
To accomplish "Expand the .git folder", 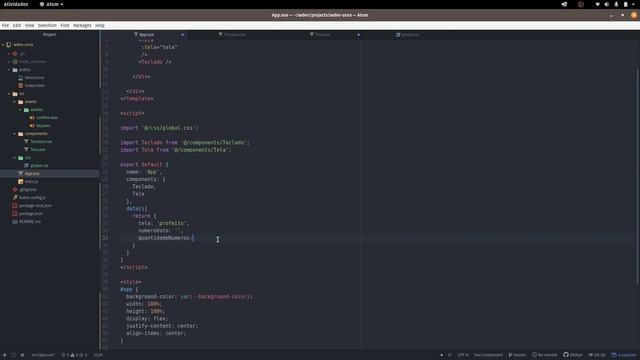I will tap(9, 53).
